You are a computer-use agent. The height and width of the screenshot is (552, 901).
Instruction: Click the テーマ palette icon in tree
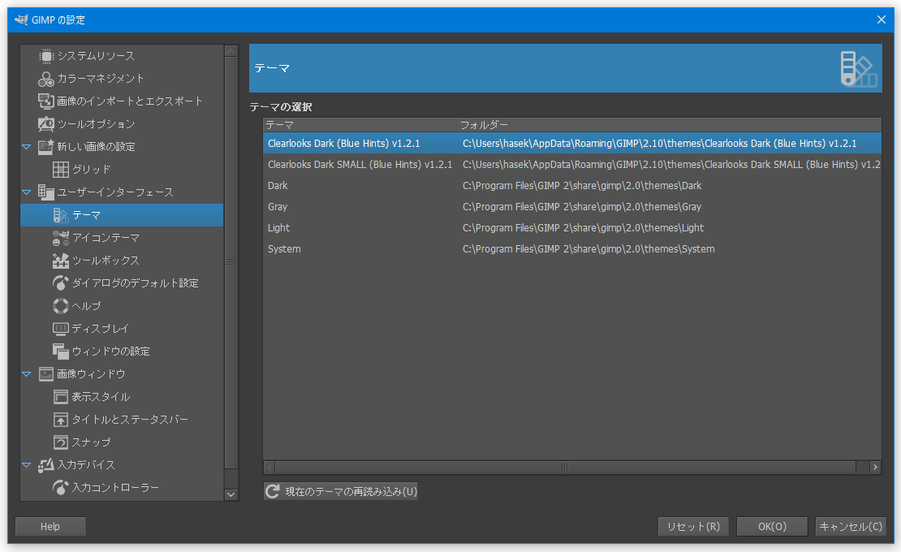pyautogui.click(x=60, y=215)
